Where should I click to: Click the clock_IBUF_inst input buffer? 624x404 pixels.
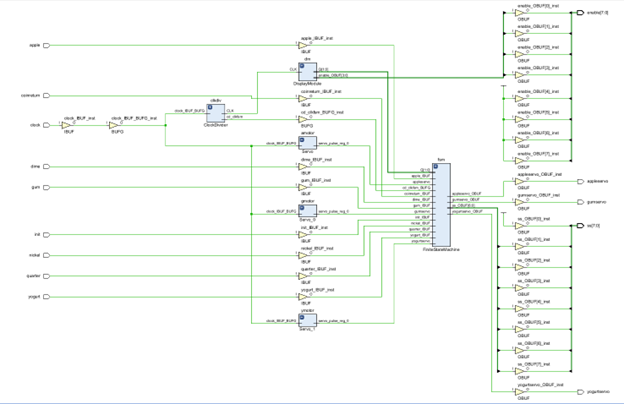[70, 125]
